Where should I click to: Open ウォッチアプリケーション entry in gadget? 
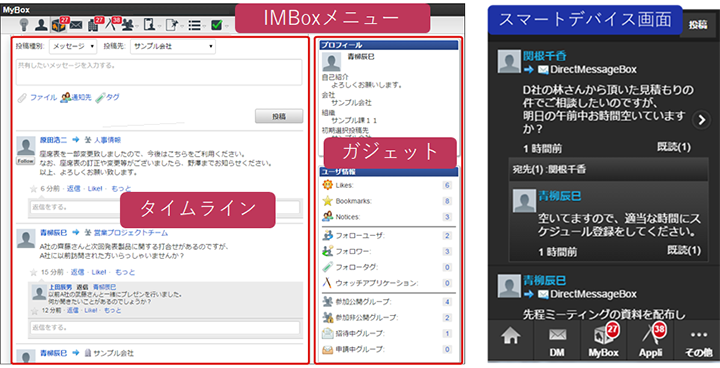click(x=377, y=283)
